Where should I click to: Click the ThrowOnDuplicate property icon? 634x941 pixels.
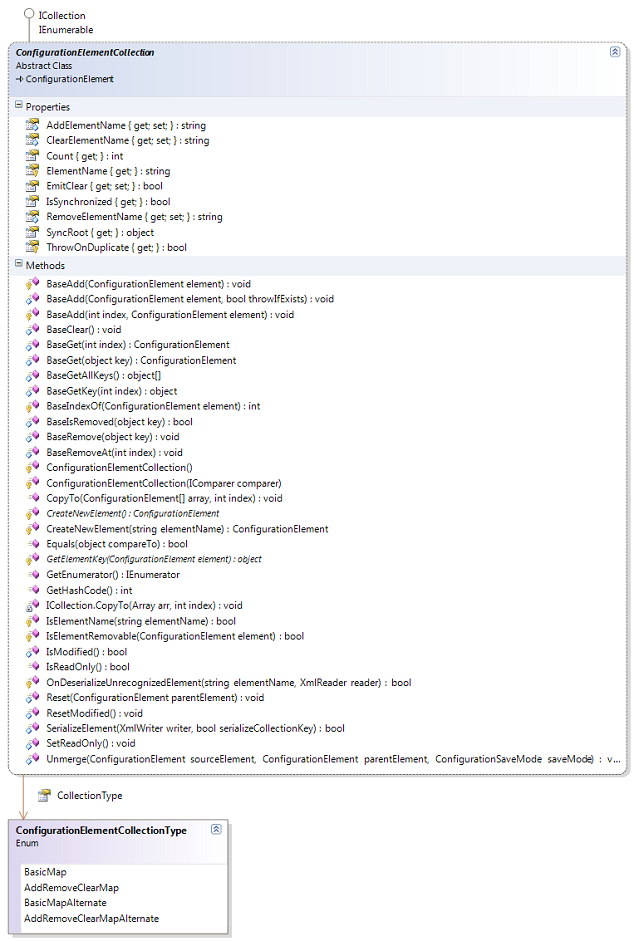[32, 247]
